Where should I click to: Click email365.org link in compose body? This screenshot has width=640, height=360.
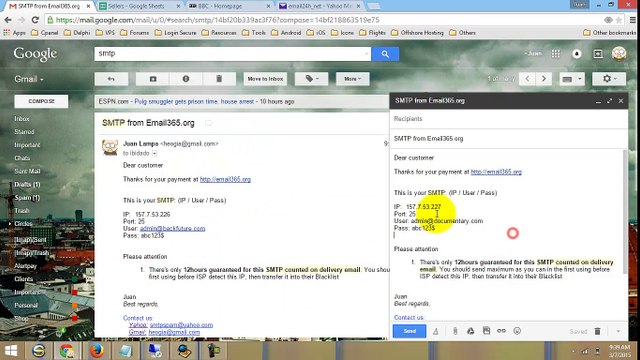[496, 172]
